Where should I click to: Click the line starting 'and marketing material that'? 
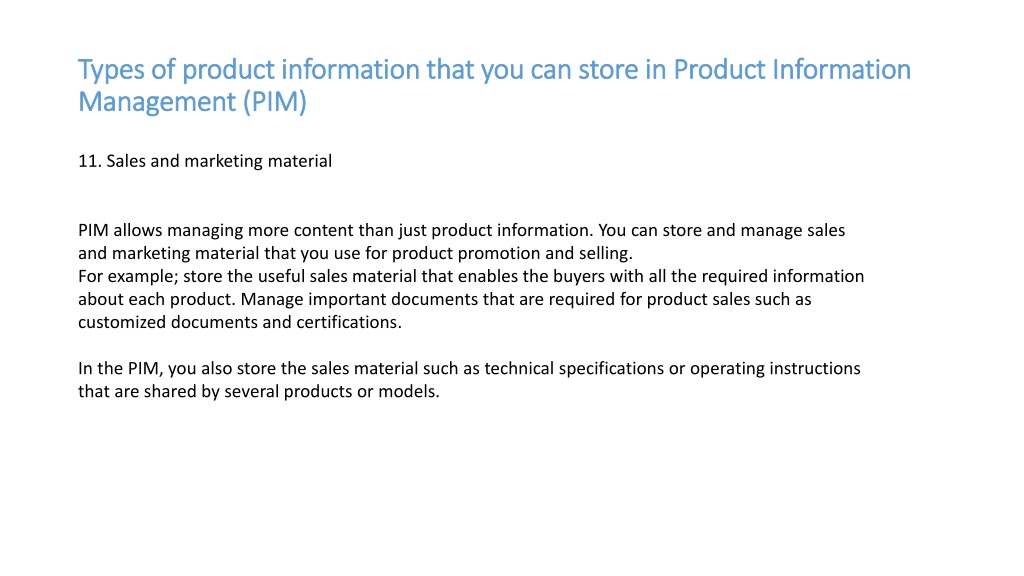point(355,253)
